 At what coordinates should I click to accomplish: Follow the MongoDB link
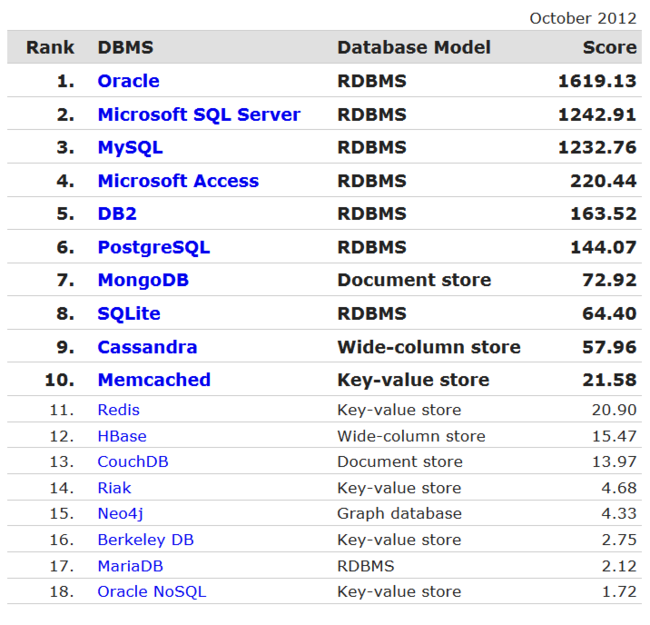pyautogui.click(x=143, y=280)
